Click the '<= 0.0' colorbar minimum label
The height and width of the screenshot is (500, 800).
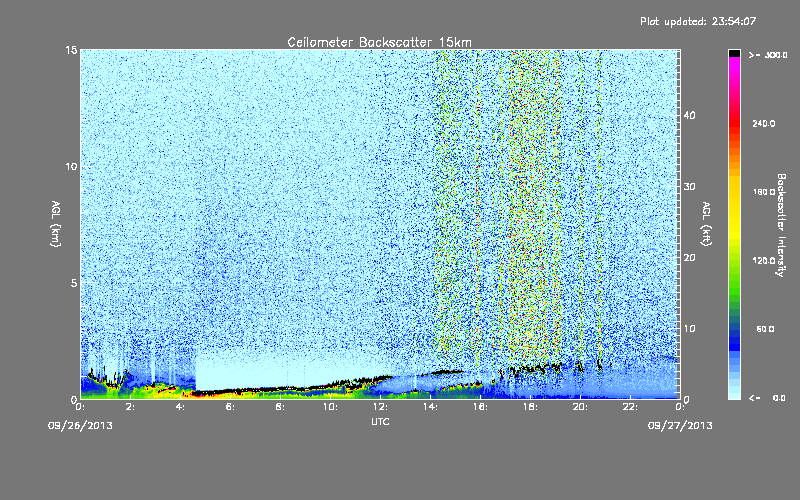767,398
